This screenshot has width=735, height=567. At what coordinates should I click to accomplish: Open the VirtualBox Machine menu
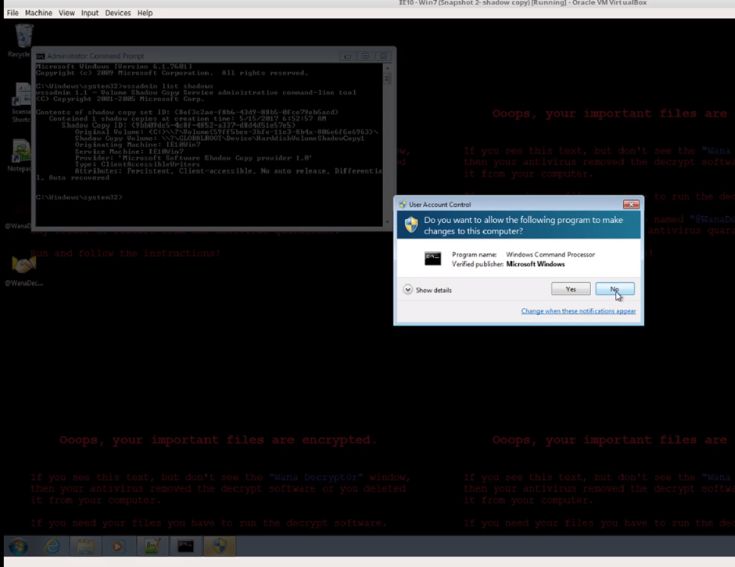pyautogui.click(x=38, y=13)
